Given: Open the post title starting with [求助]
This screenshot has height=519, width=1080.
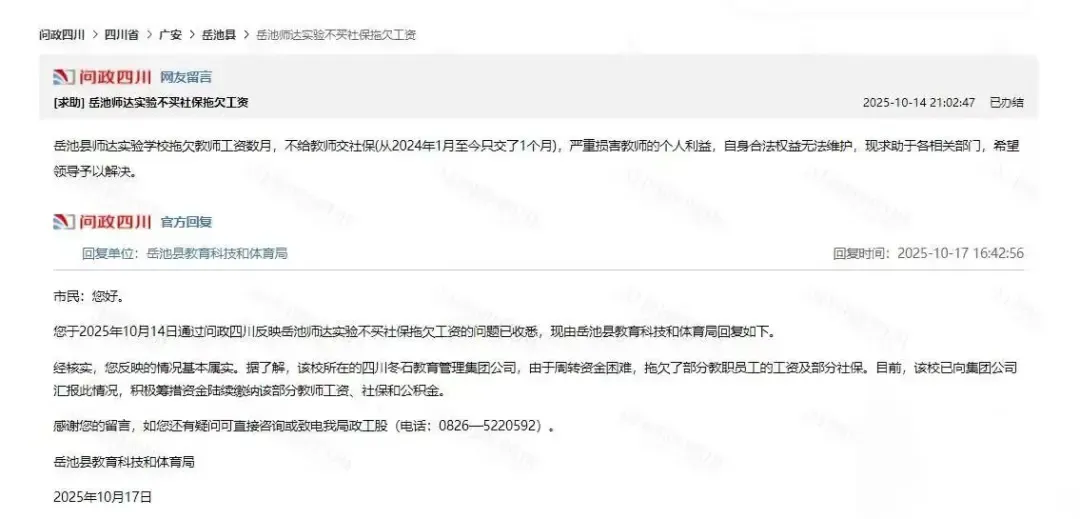Looking at the screenshot, I should [151, 103].
